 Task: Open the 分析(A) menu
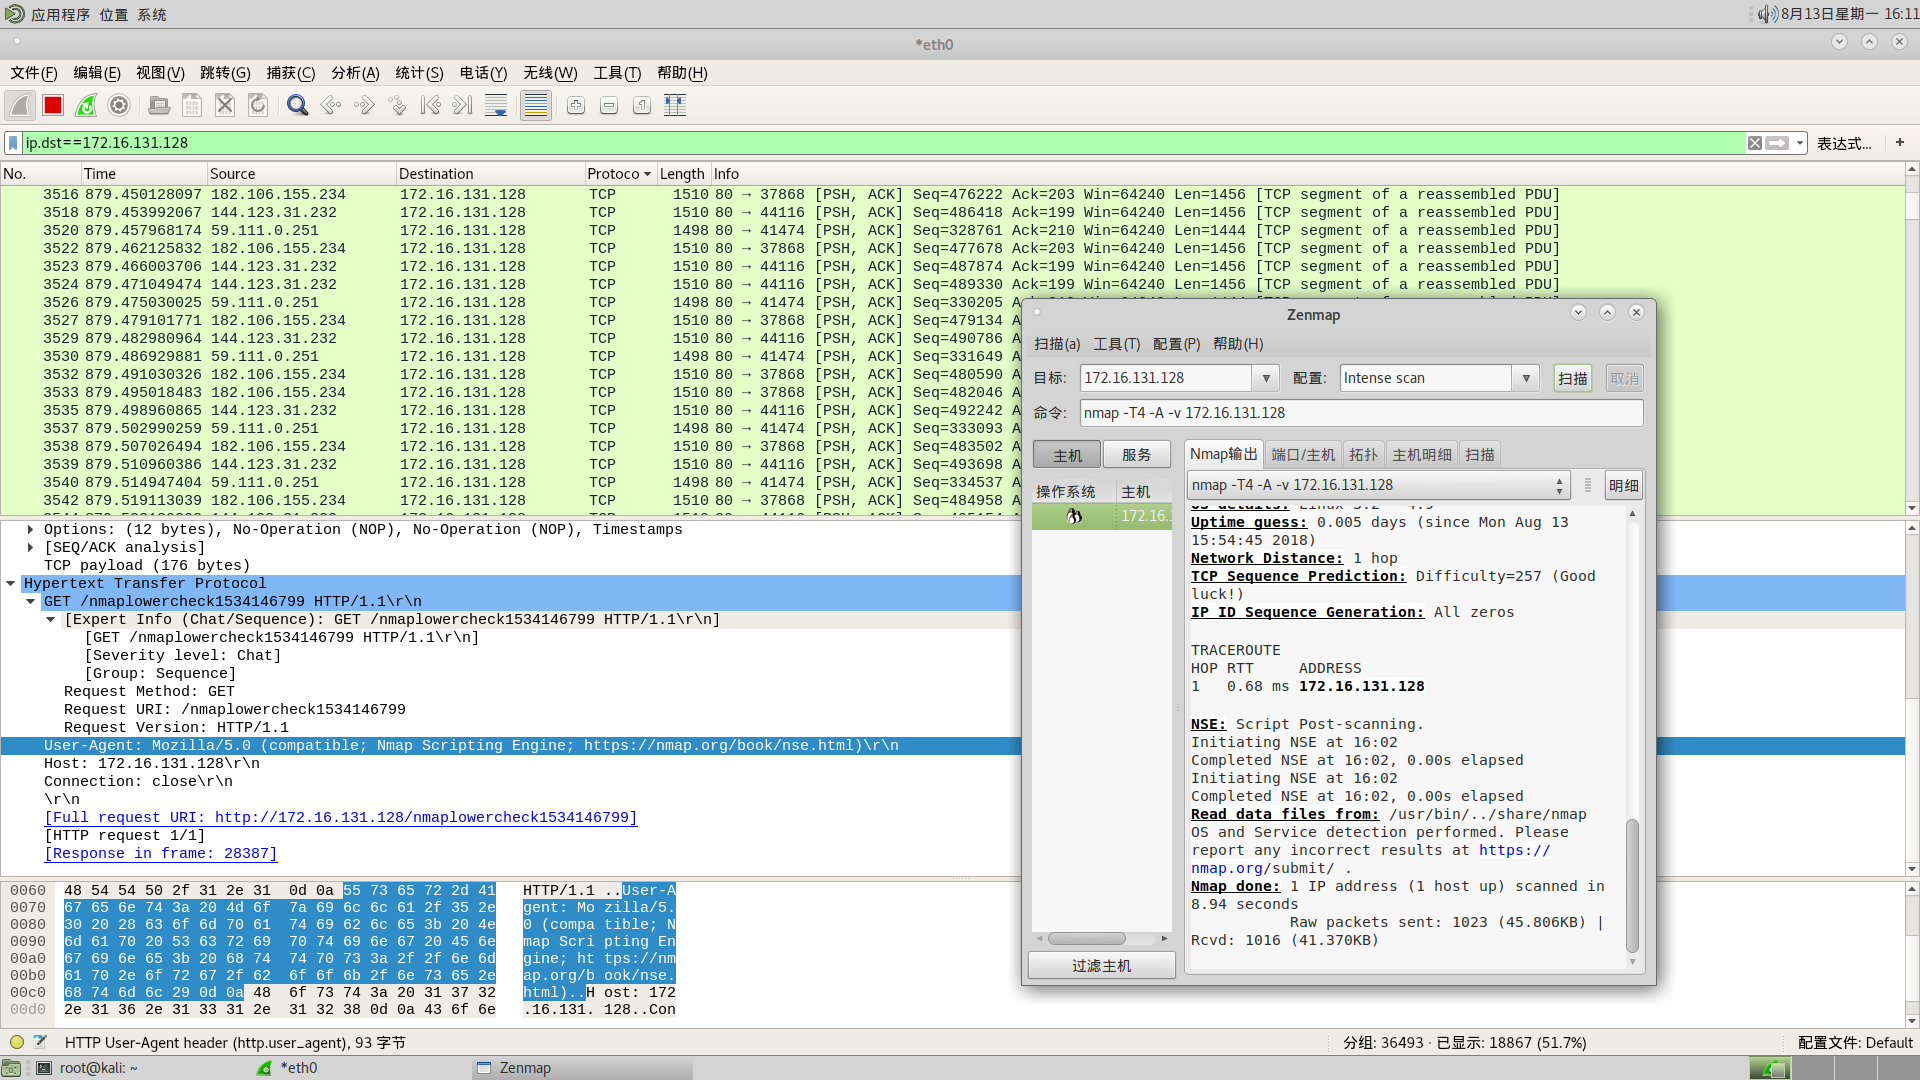tap(355, 73)
